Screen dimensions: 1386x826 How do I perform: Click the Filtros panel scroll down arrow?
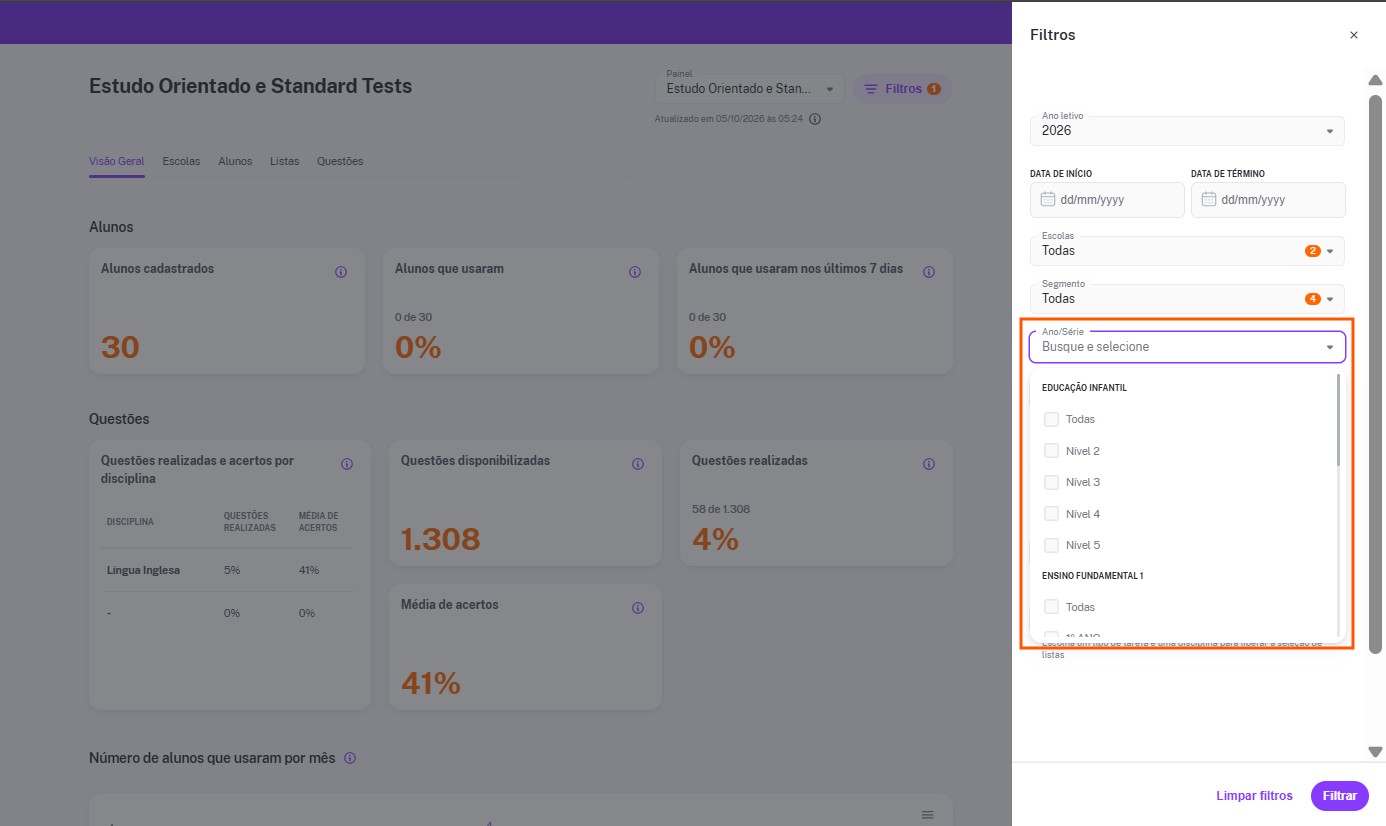click(1375, 751)
